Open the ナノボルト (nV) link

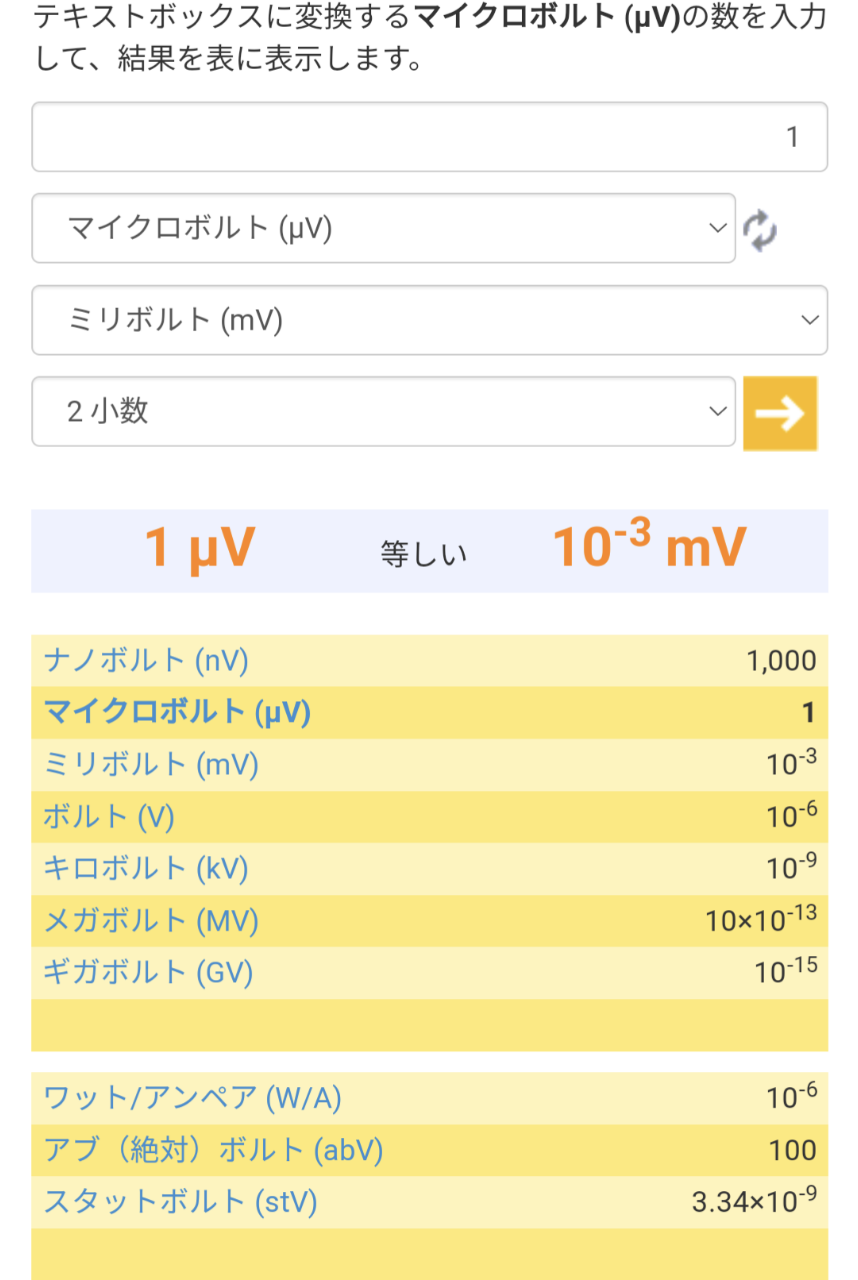pos(146,660)
